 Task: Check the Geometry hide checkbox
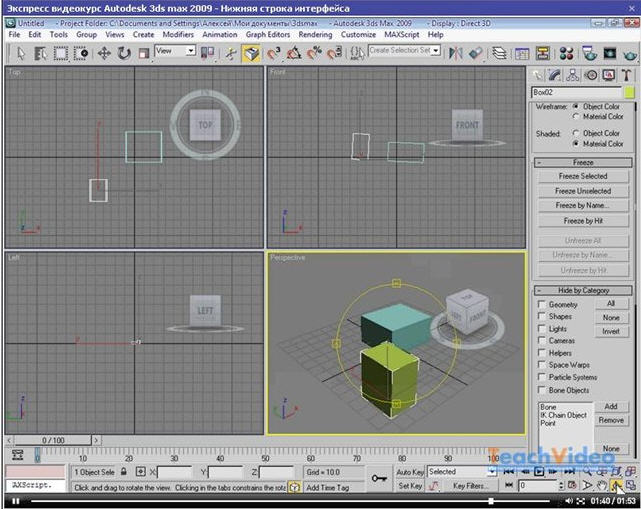(542, 305)
